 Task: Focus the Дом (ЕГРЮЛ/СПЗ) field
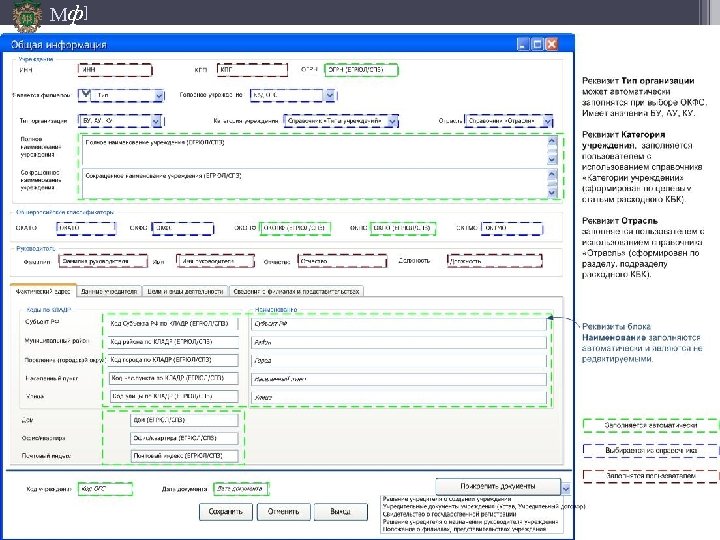[184, 420]
